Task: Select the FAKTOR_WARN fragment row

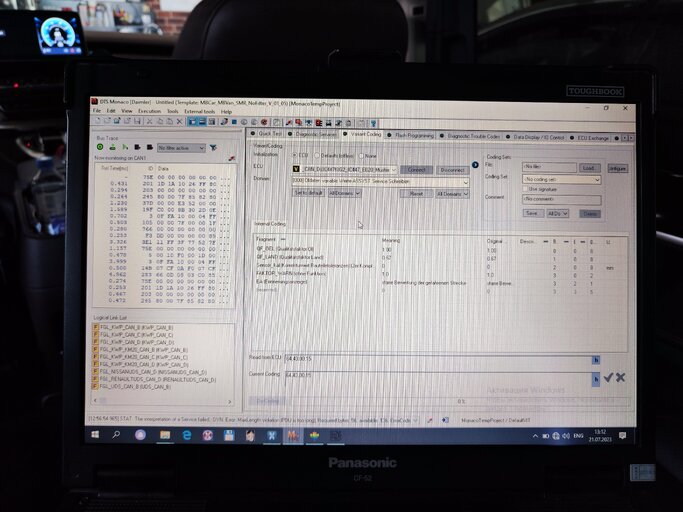Action: 440,275
